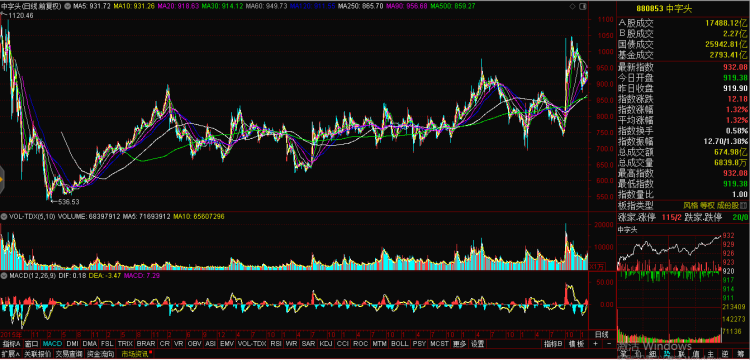
Task: Click the circle icon before the VOL-TDX label
Action: 3,216
